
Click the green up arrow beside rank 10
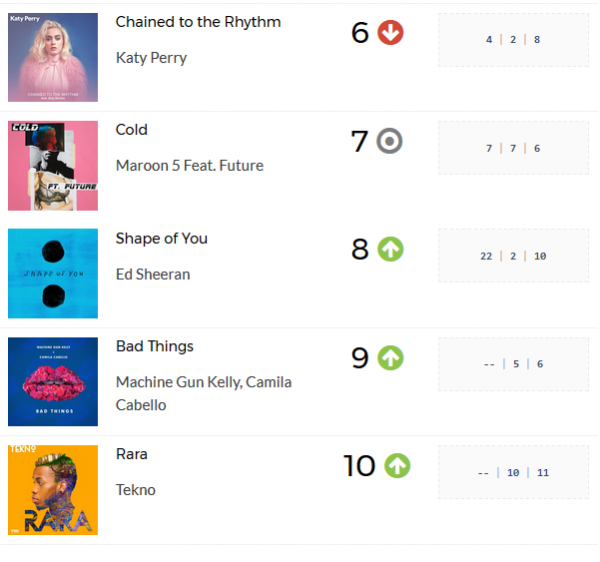(397, 466)
